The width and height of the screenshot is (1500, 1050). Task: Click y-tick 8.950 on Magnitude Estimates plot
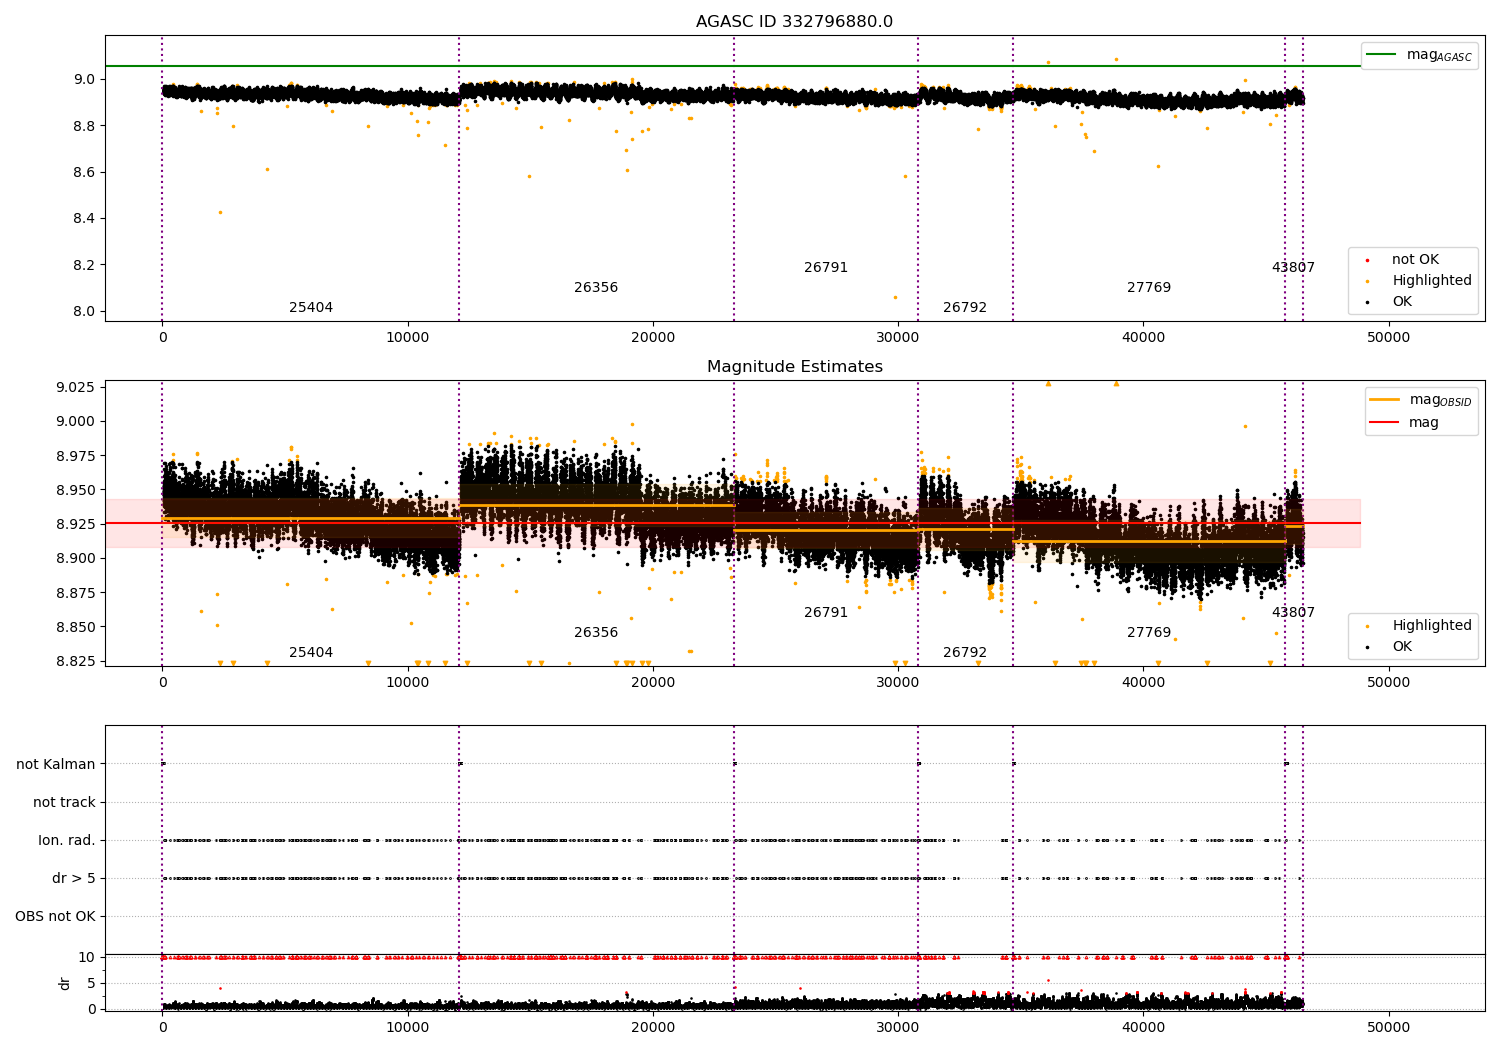click(x=76, y=490)
